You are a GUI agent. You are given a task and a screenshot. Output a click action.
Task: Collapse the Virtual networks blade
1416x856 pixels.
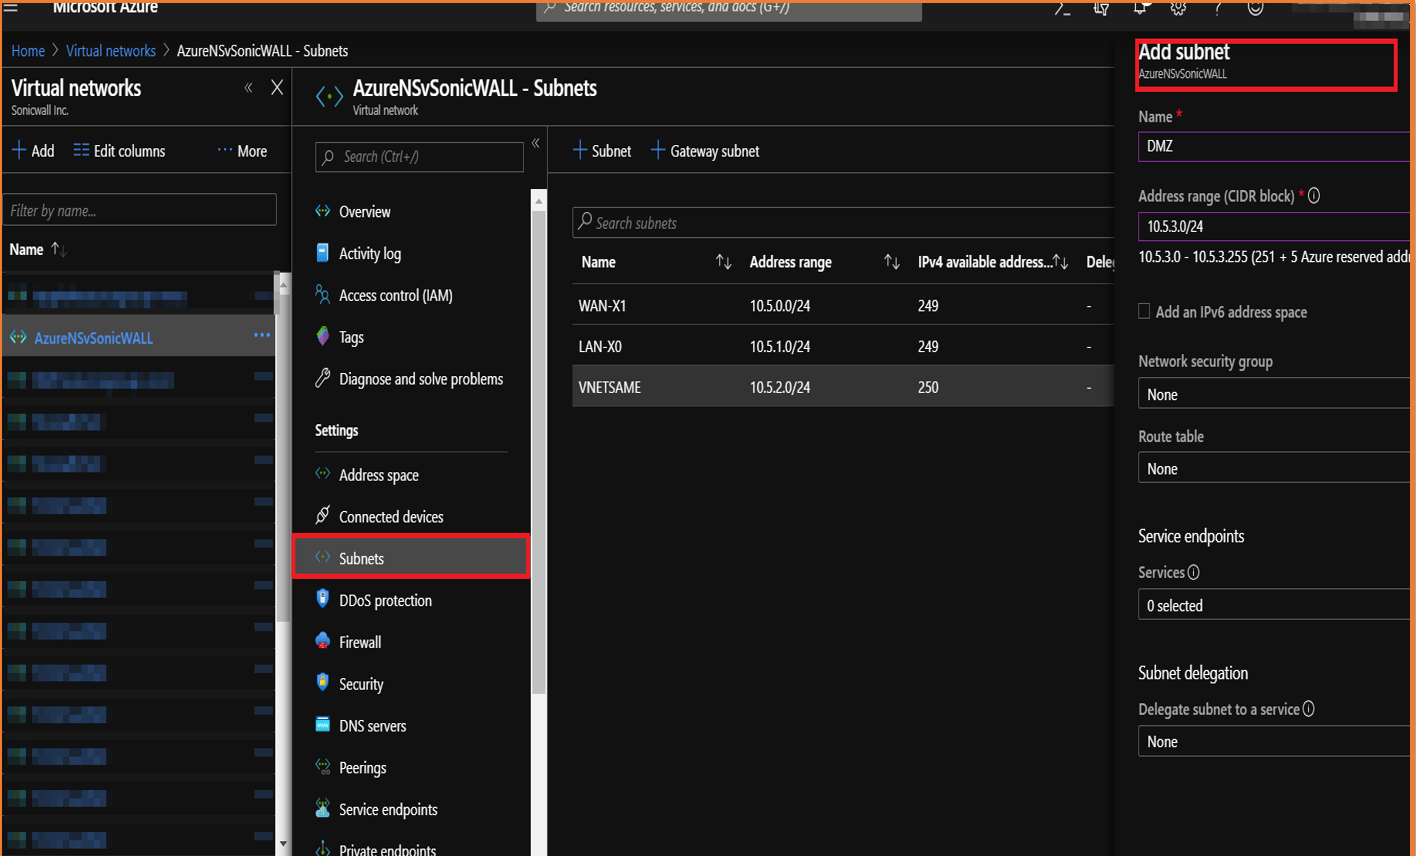[248, 88]
